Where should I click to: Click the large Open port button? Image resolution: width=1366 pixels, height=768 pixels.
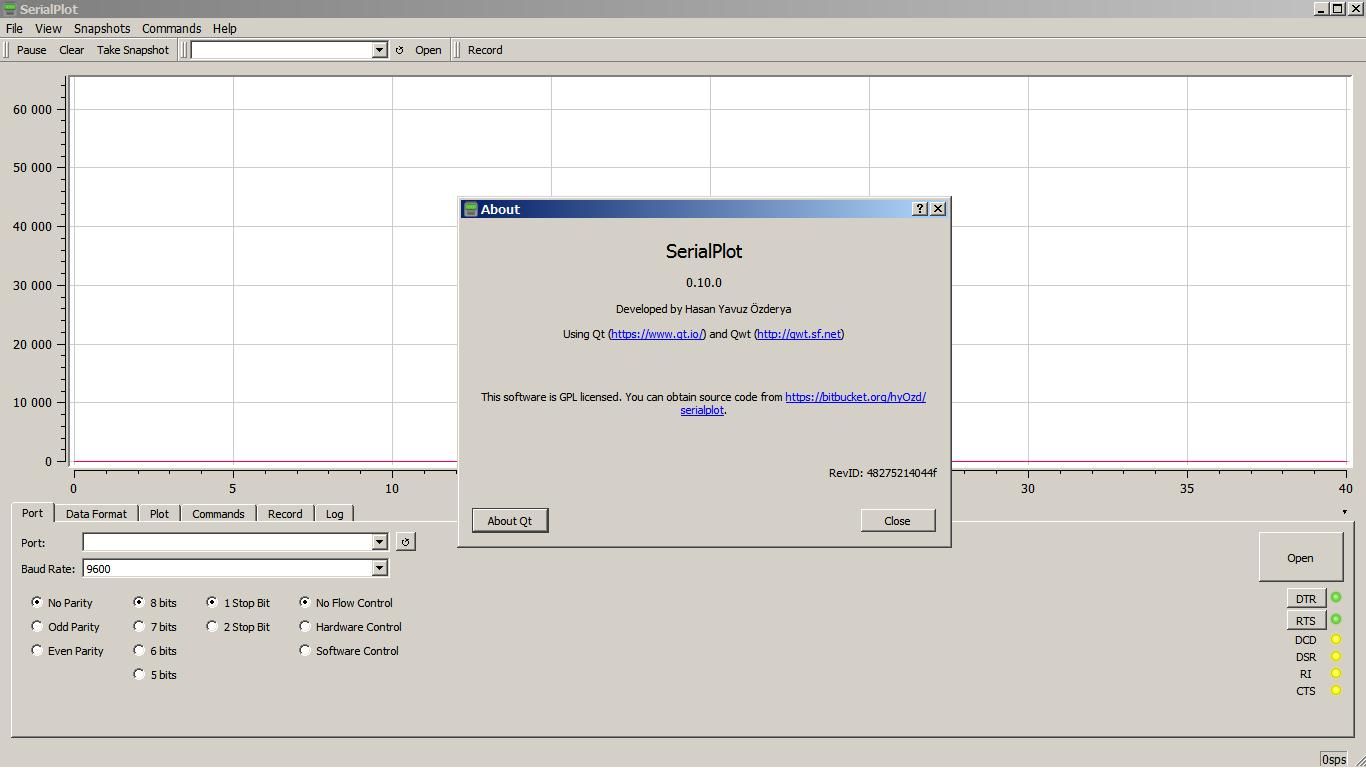point(1300,558)
